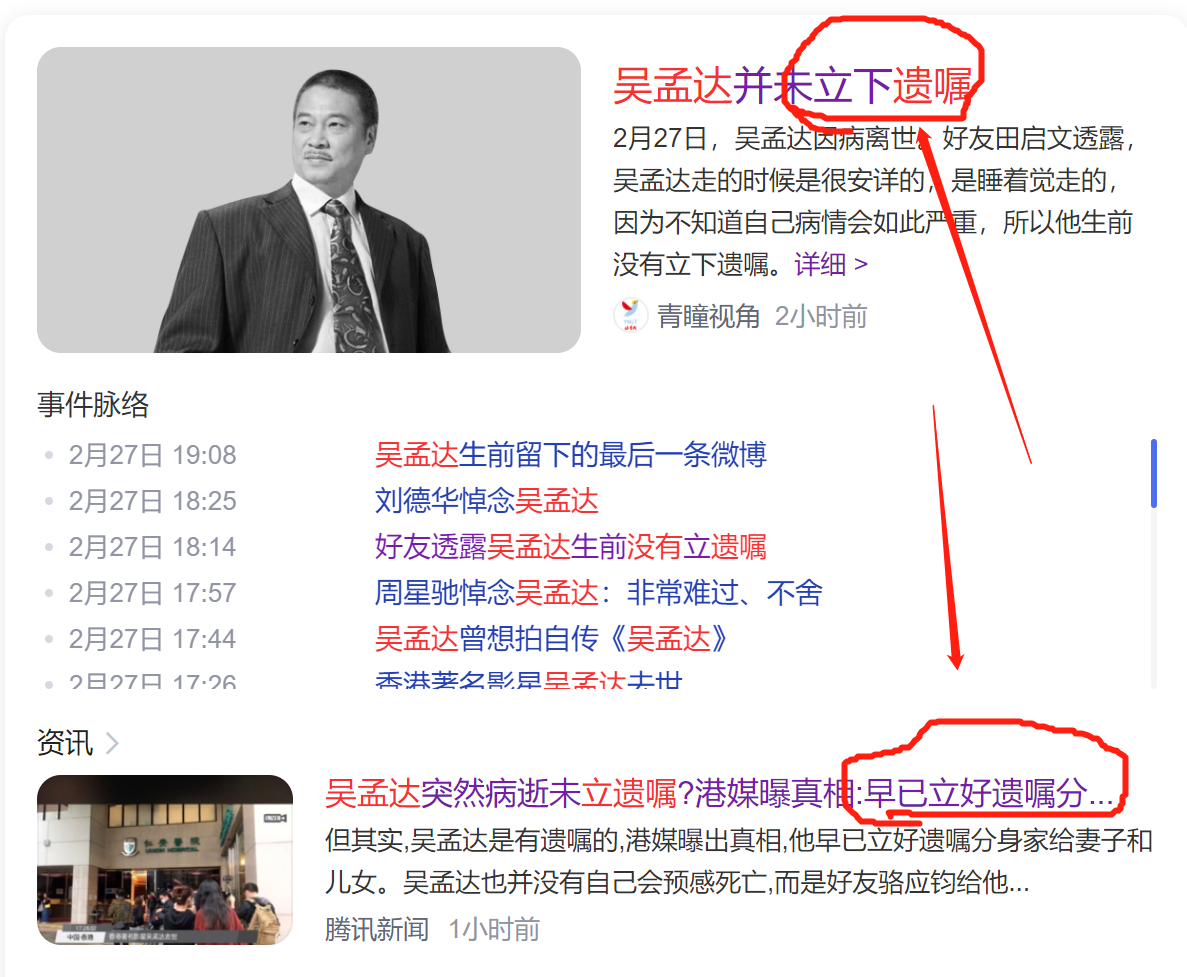Click the 青瞳视角 source avatar icon
Screen dimensions: 1187x977
[x=630, y=316]
